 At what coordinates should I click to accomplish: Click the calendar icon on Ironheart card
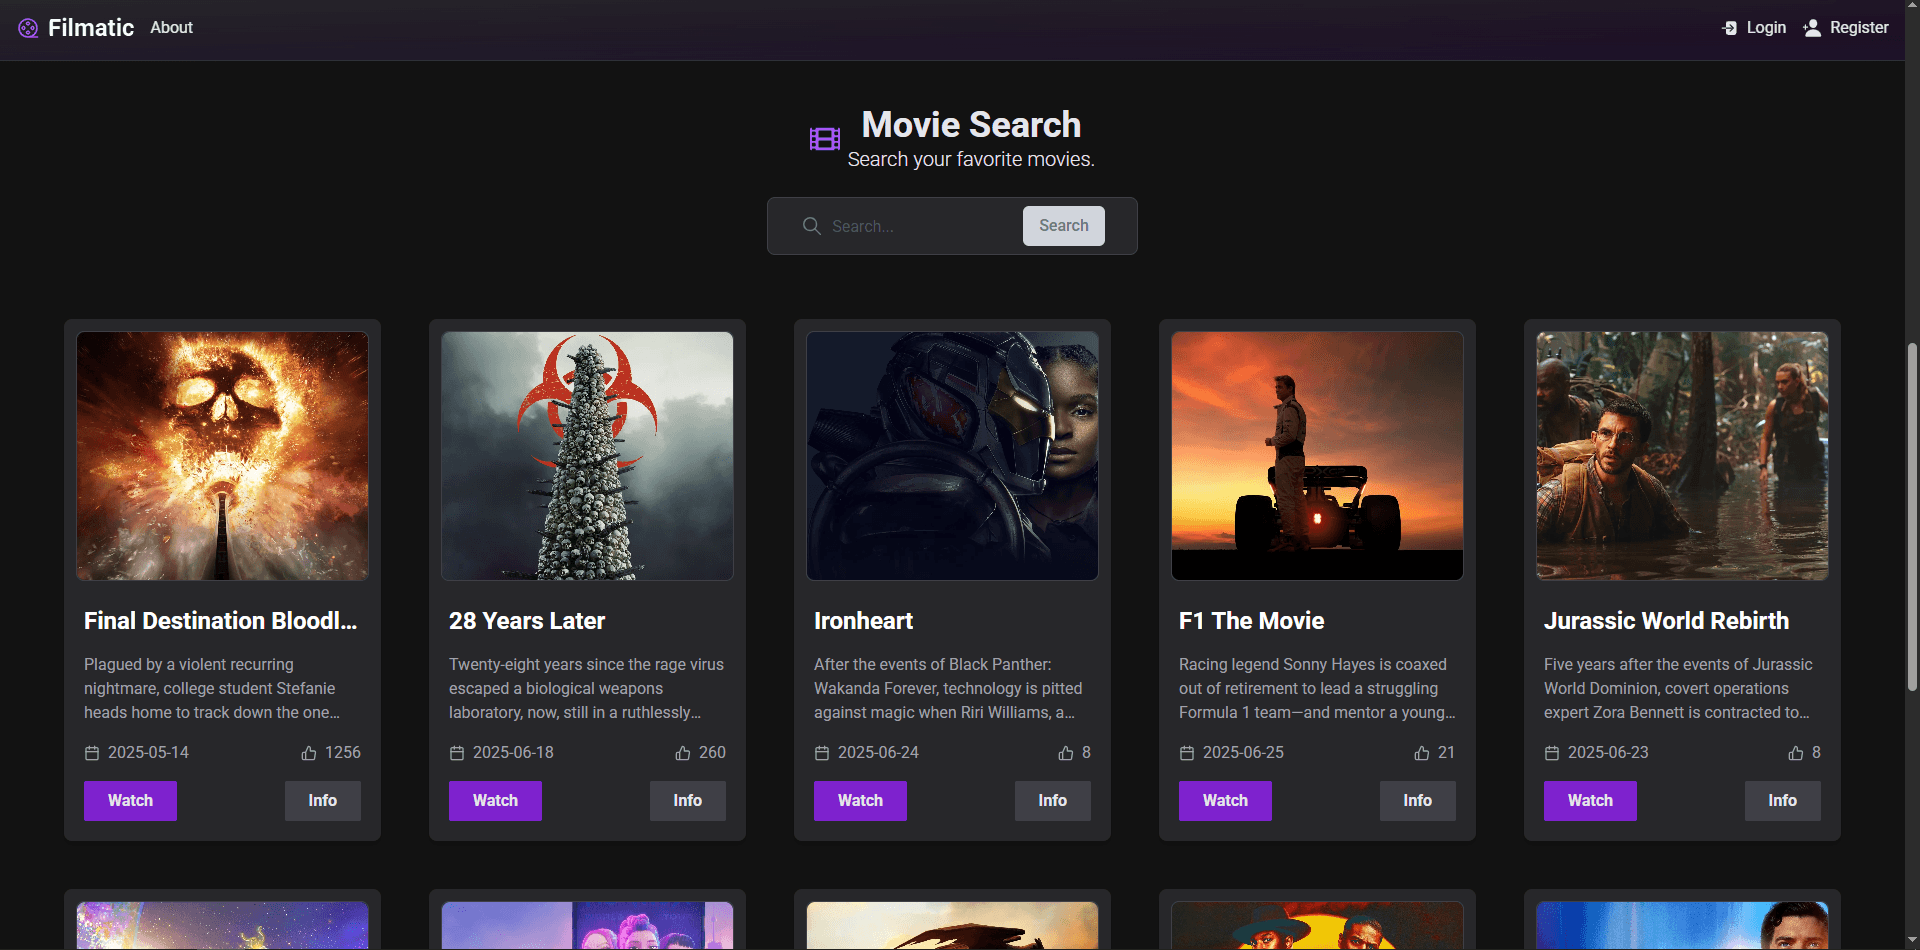click(822, 753)
